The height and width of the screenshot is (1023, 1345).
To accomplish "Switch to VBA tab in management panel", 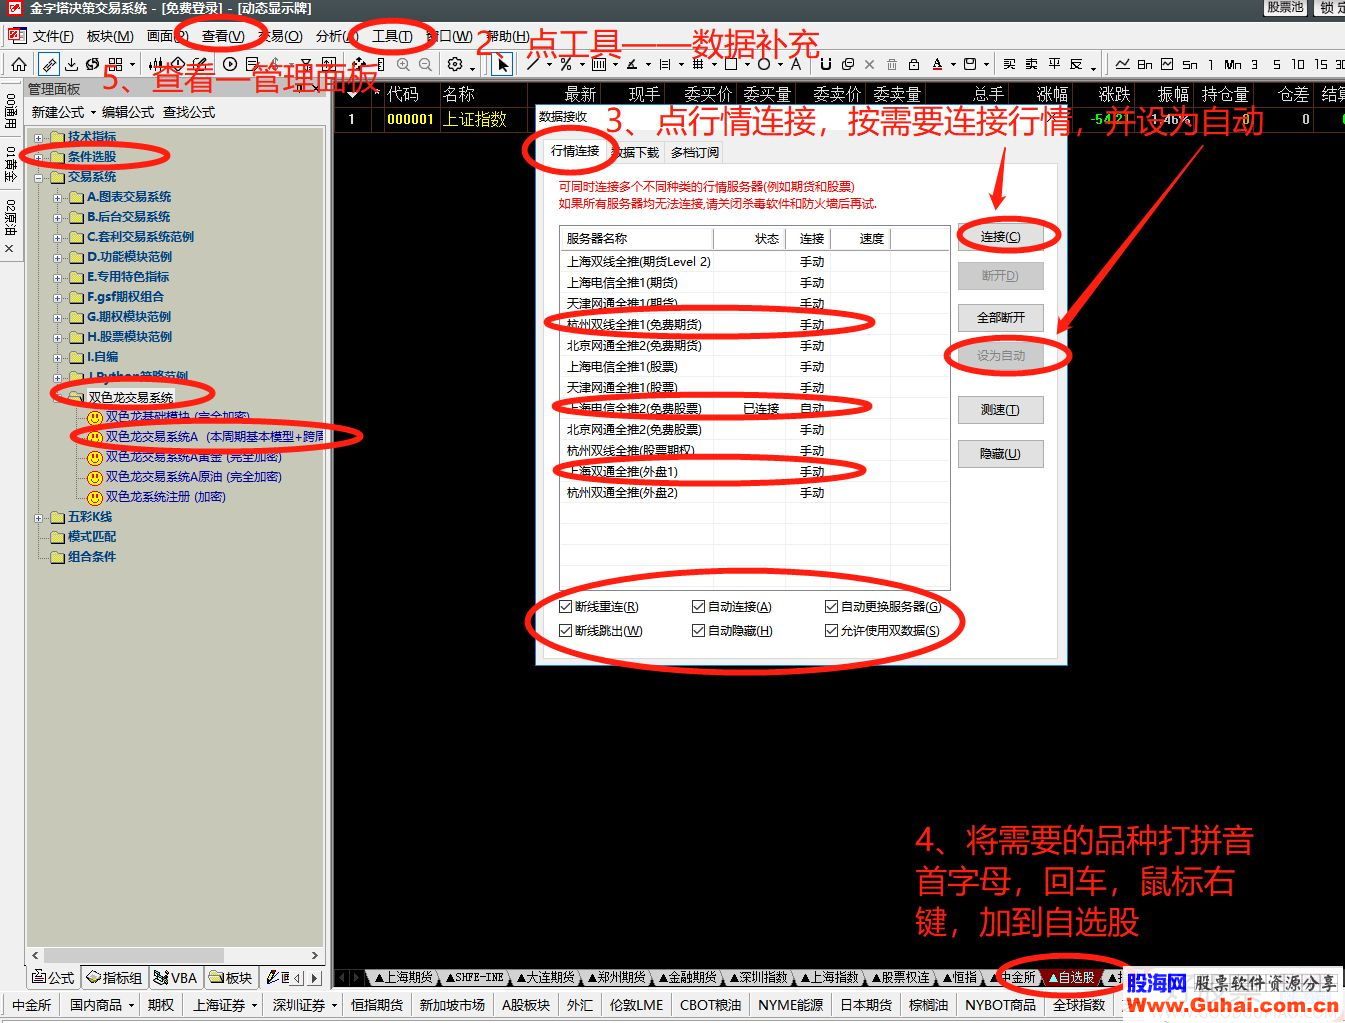I will pyautogui.click(x=176, y=977).
